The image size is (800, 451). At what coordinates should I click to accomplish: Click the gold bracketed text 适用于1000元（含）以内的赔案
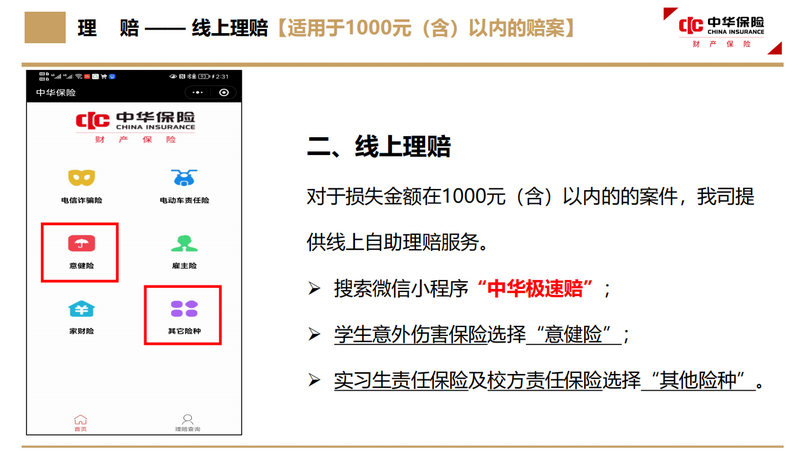[426, 28]
